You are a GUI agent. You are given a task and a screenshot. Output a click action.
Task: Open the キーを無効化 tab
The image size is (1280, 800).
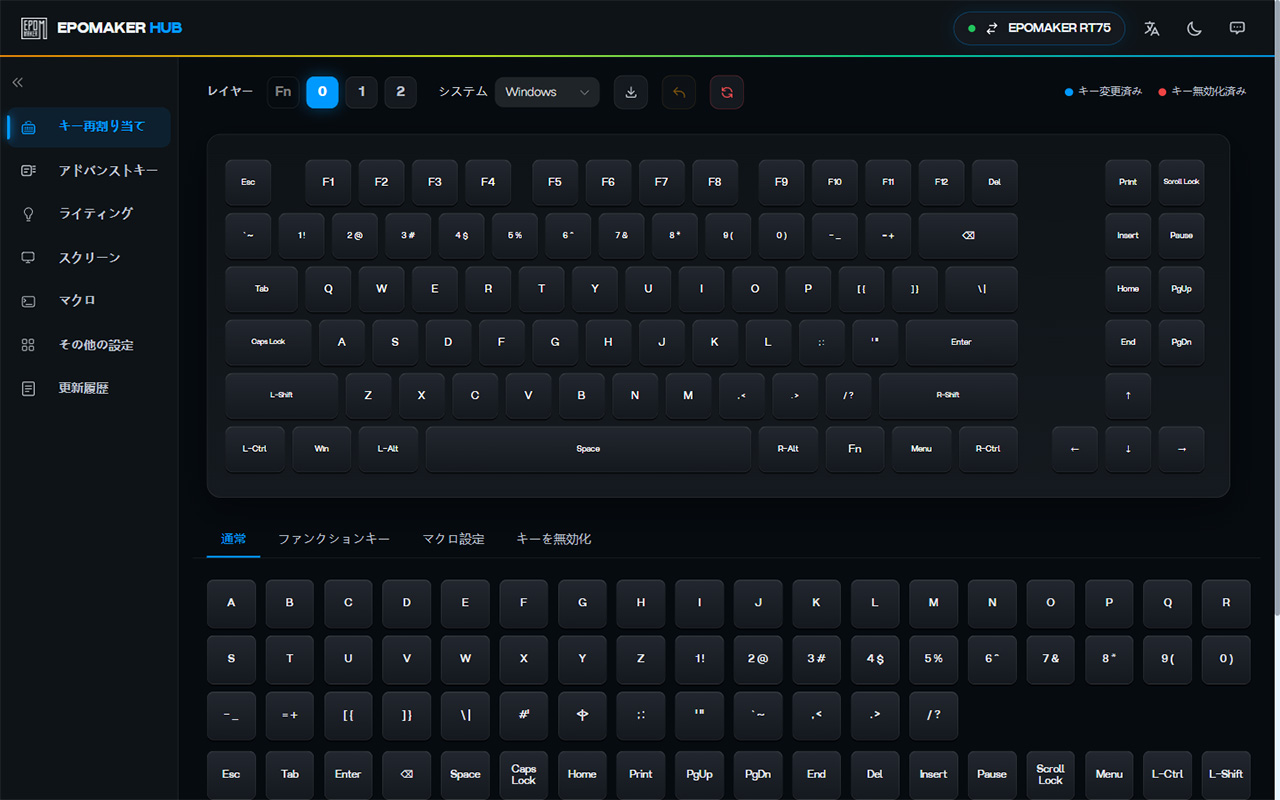(x=553, y=539)
